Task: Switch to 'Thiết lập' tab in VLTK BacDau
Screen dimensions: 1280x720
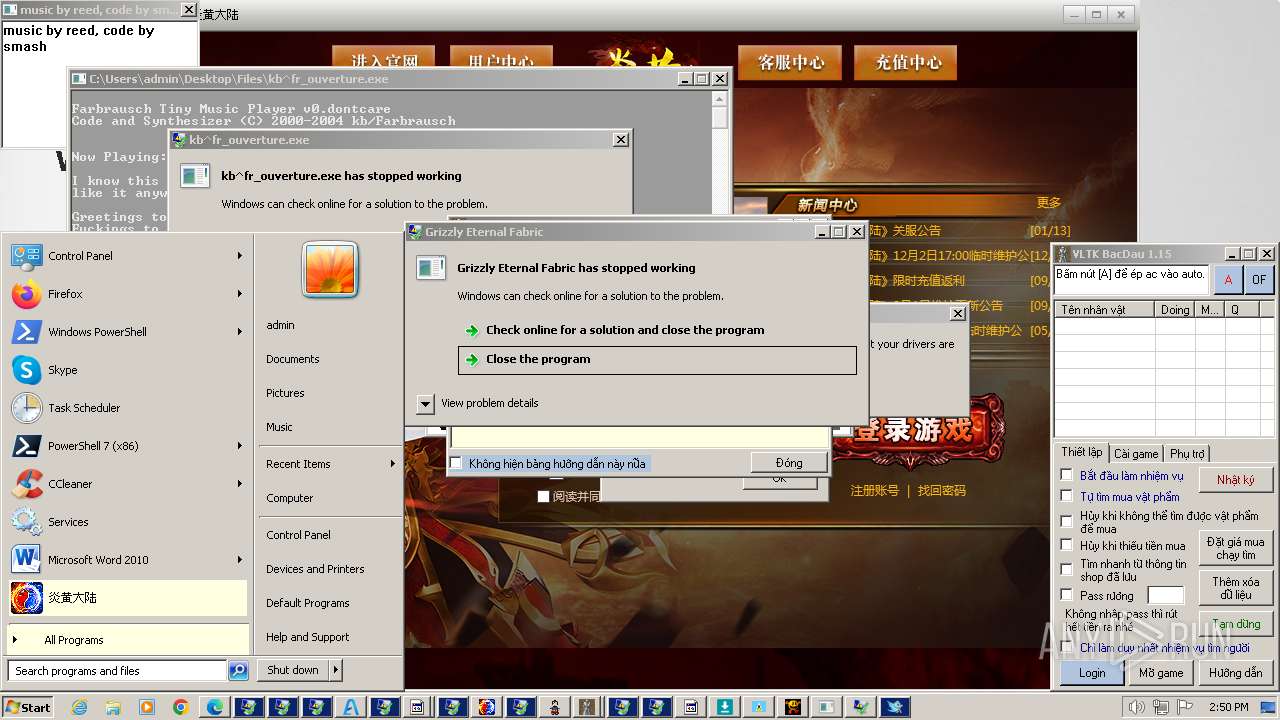Action: click(1081, 453)
